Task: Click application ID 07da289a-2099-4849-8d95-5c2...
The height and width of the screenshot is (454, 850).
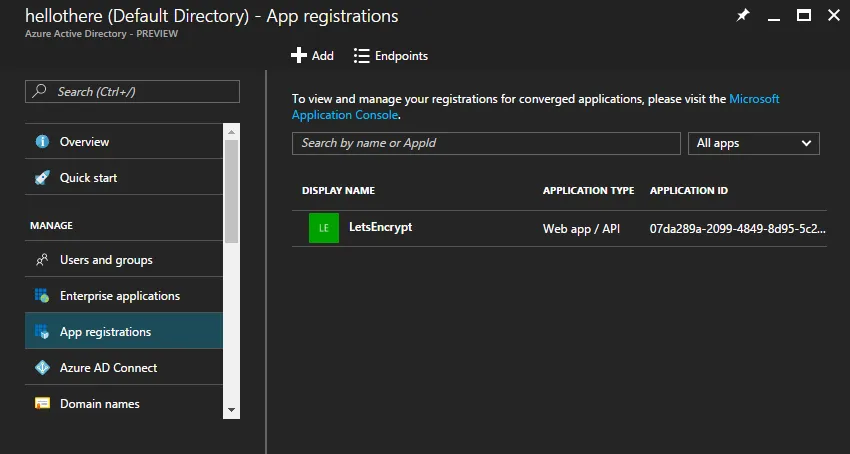Action: click(738, 229)
